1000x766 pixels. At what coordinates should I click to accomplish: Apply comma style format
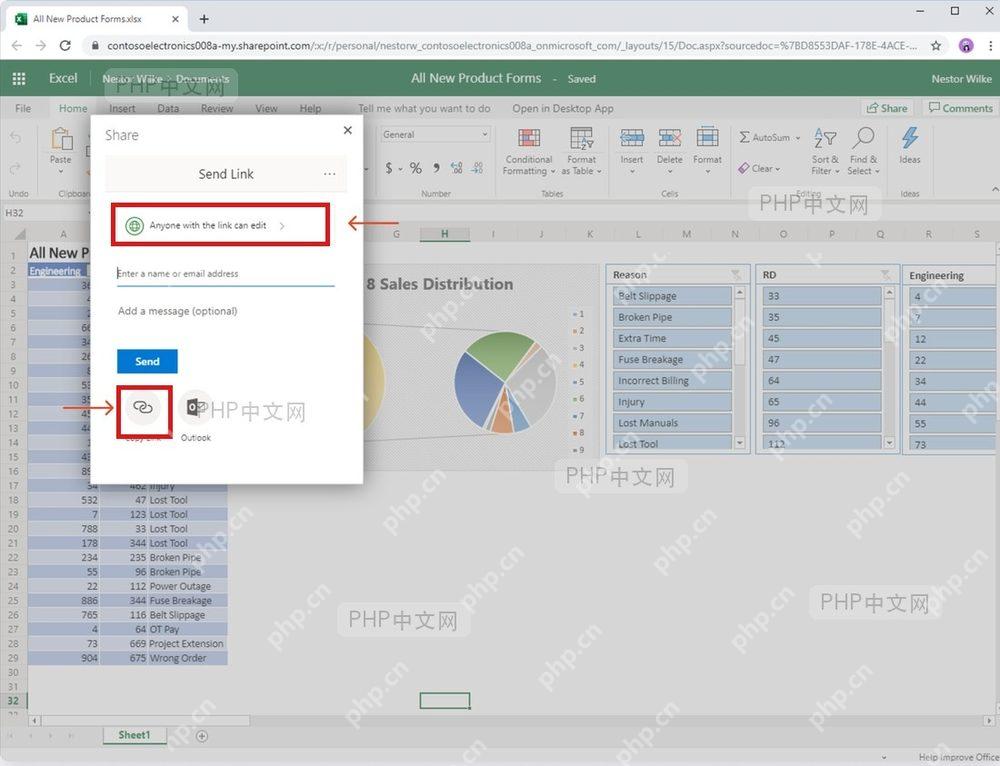click(x=436, y=168)
